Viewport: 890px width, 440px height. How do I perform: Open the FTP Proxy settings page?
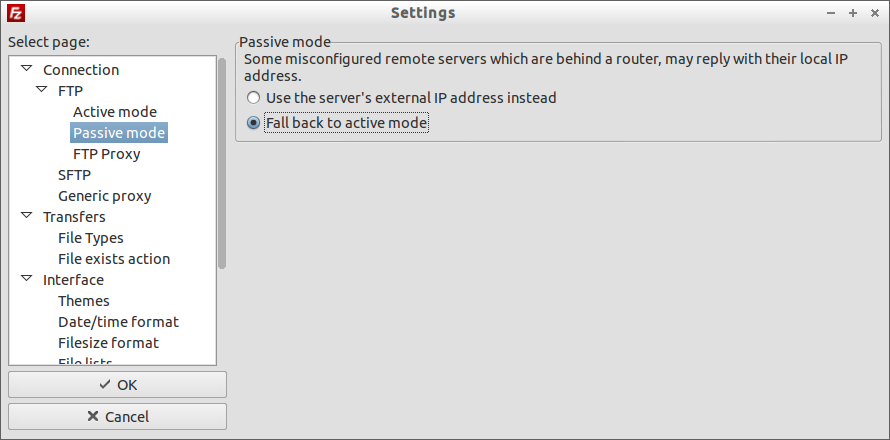107,154
